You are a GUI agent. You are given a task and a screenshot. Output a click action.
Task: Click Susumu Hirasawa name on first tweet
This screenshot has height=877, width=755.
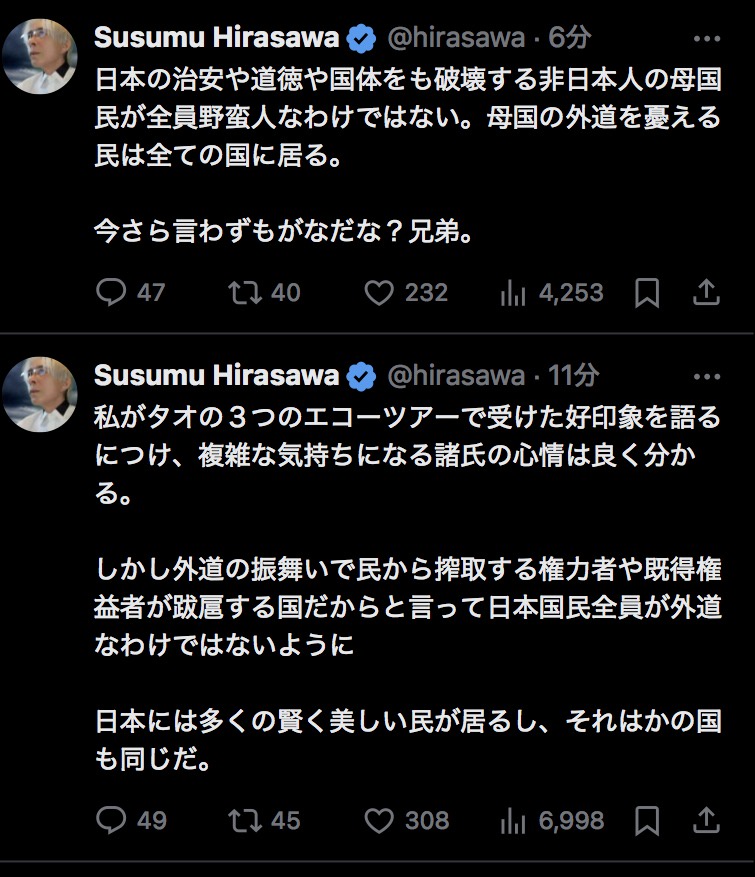[216, 38]
